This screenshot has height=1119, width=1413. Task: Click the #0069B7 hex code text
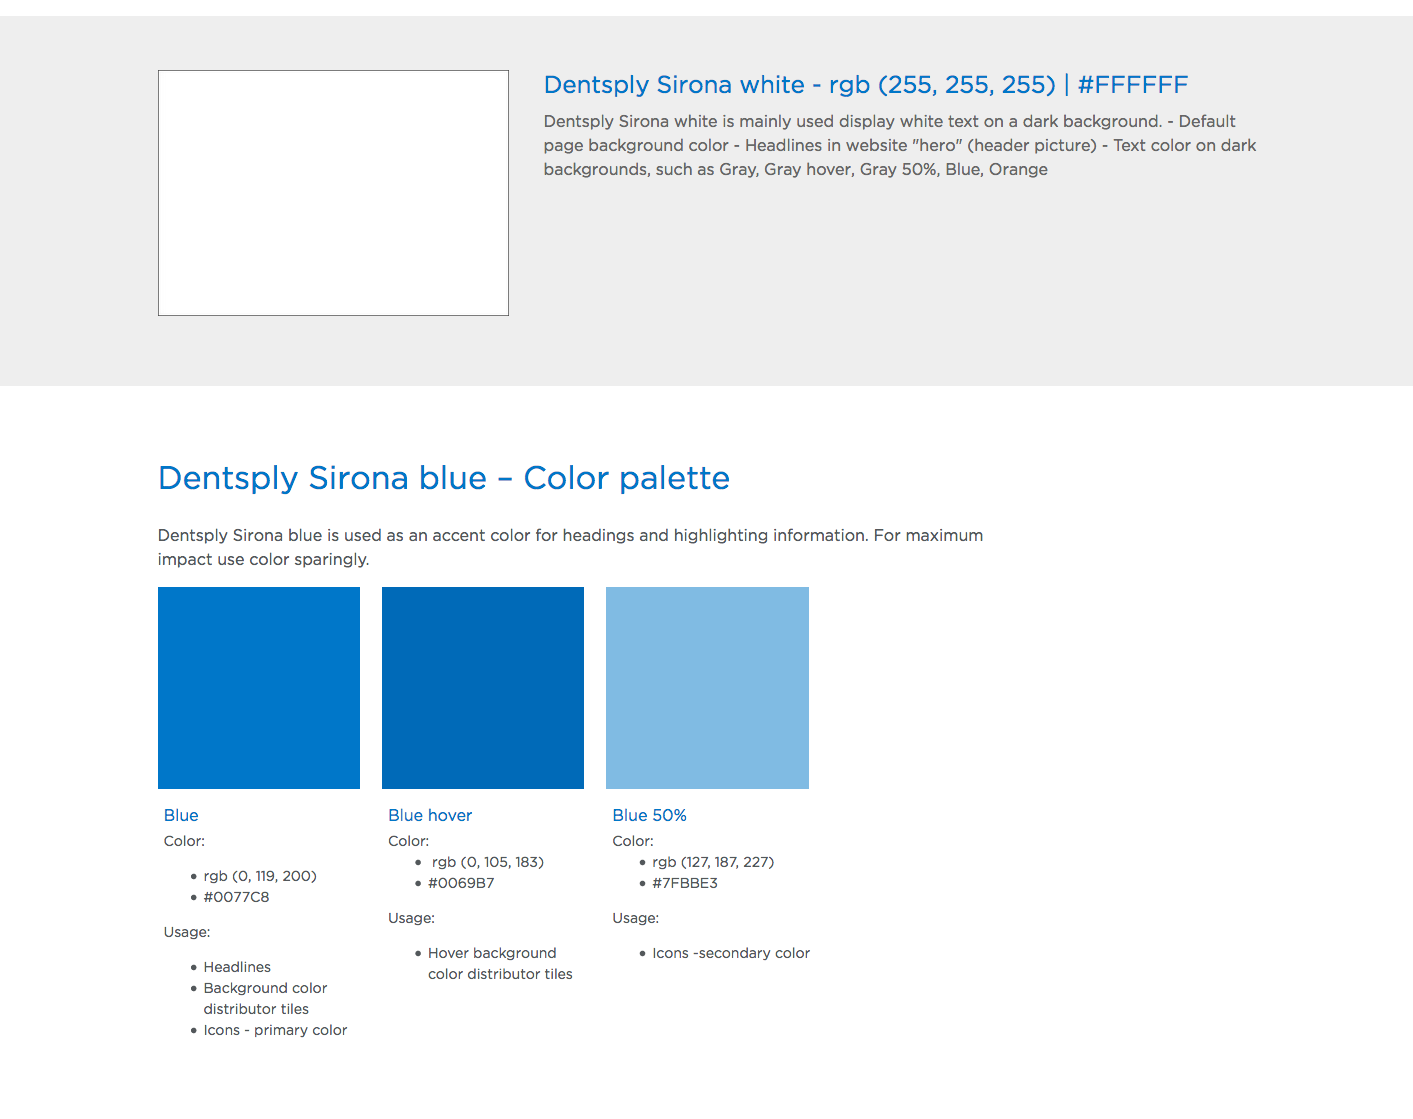point(461,883)
